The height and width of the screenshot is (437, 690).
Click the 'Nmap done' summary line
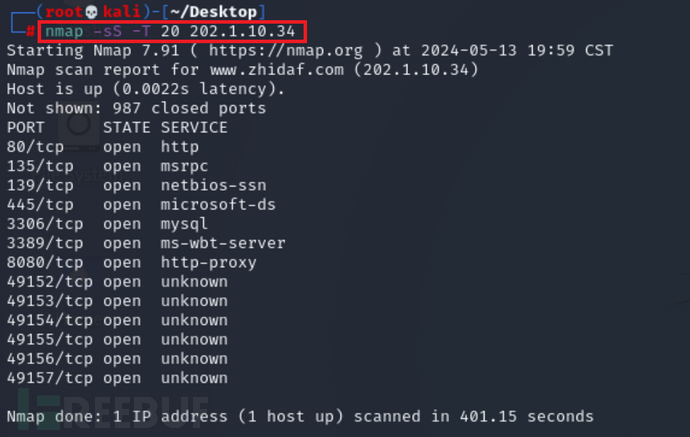coord(300,417)
